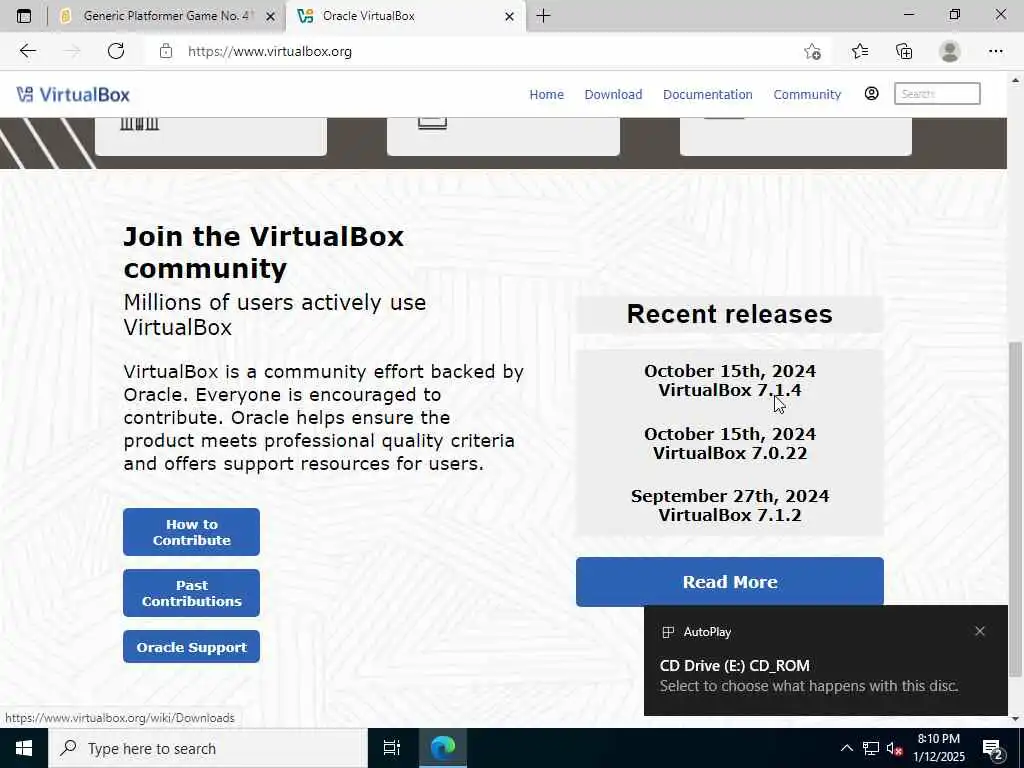Reload the VirtualBox page
Image resolution: width=1024 pixels, height=768 pixels.
[116, 51]
